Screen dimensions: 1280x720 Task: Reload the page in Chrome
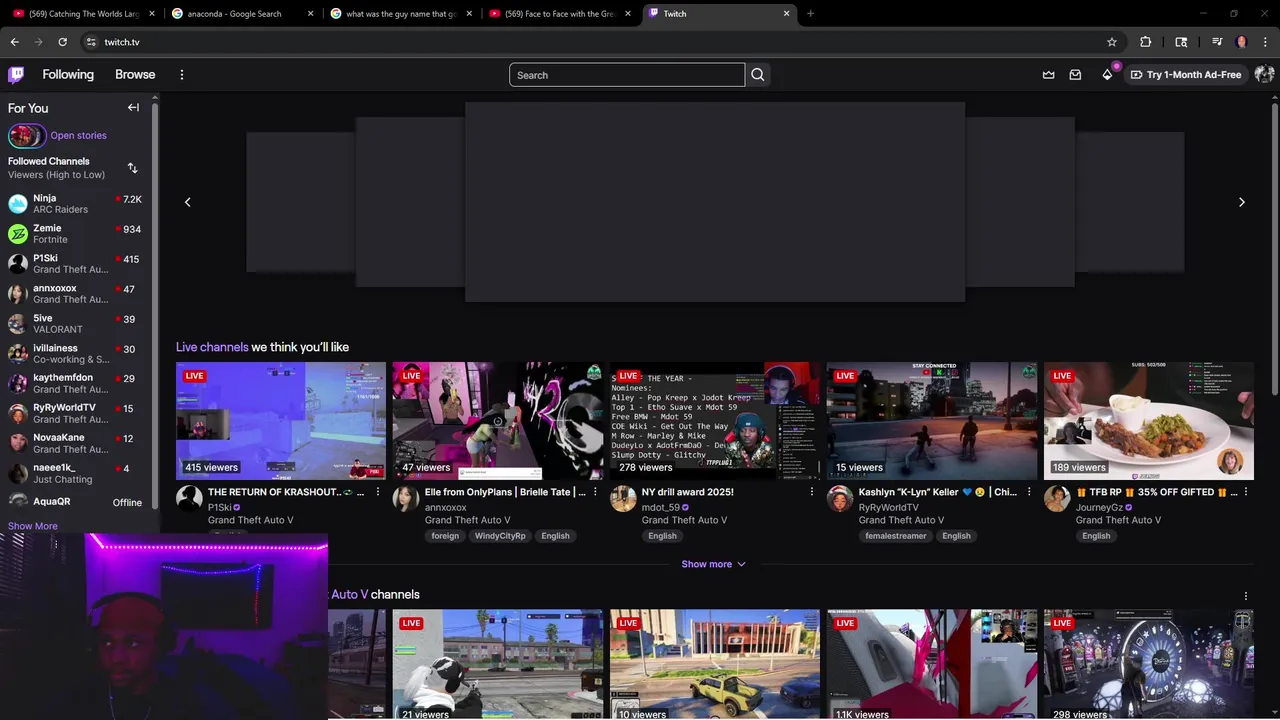62,42
